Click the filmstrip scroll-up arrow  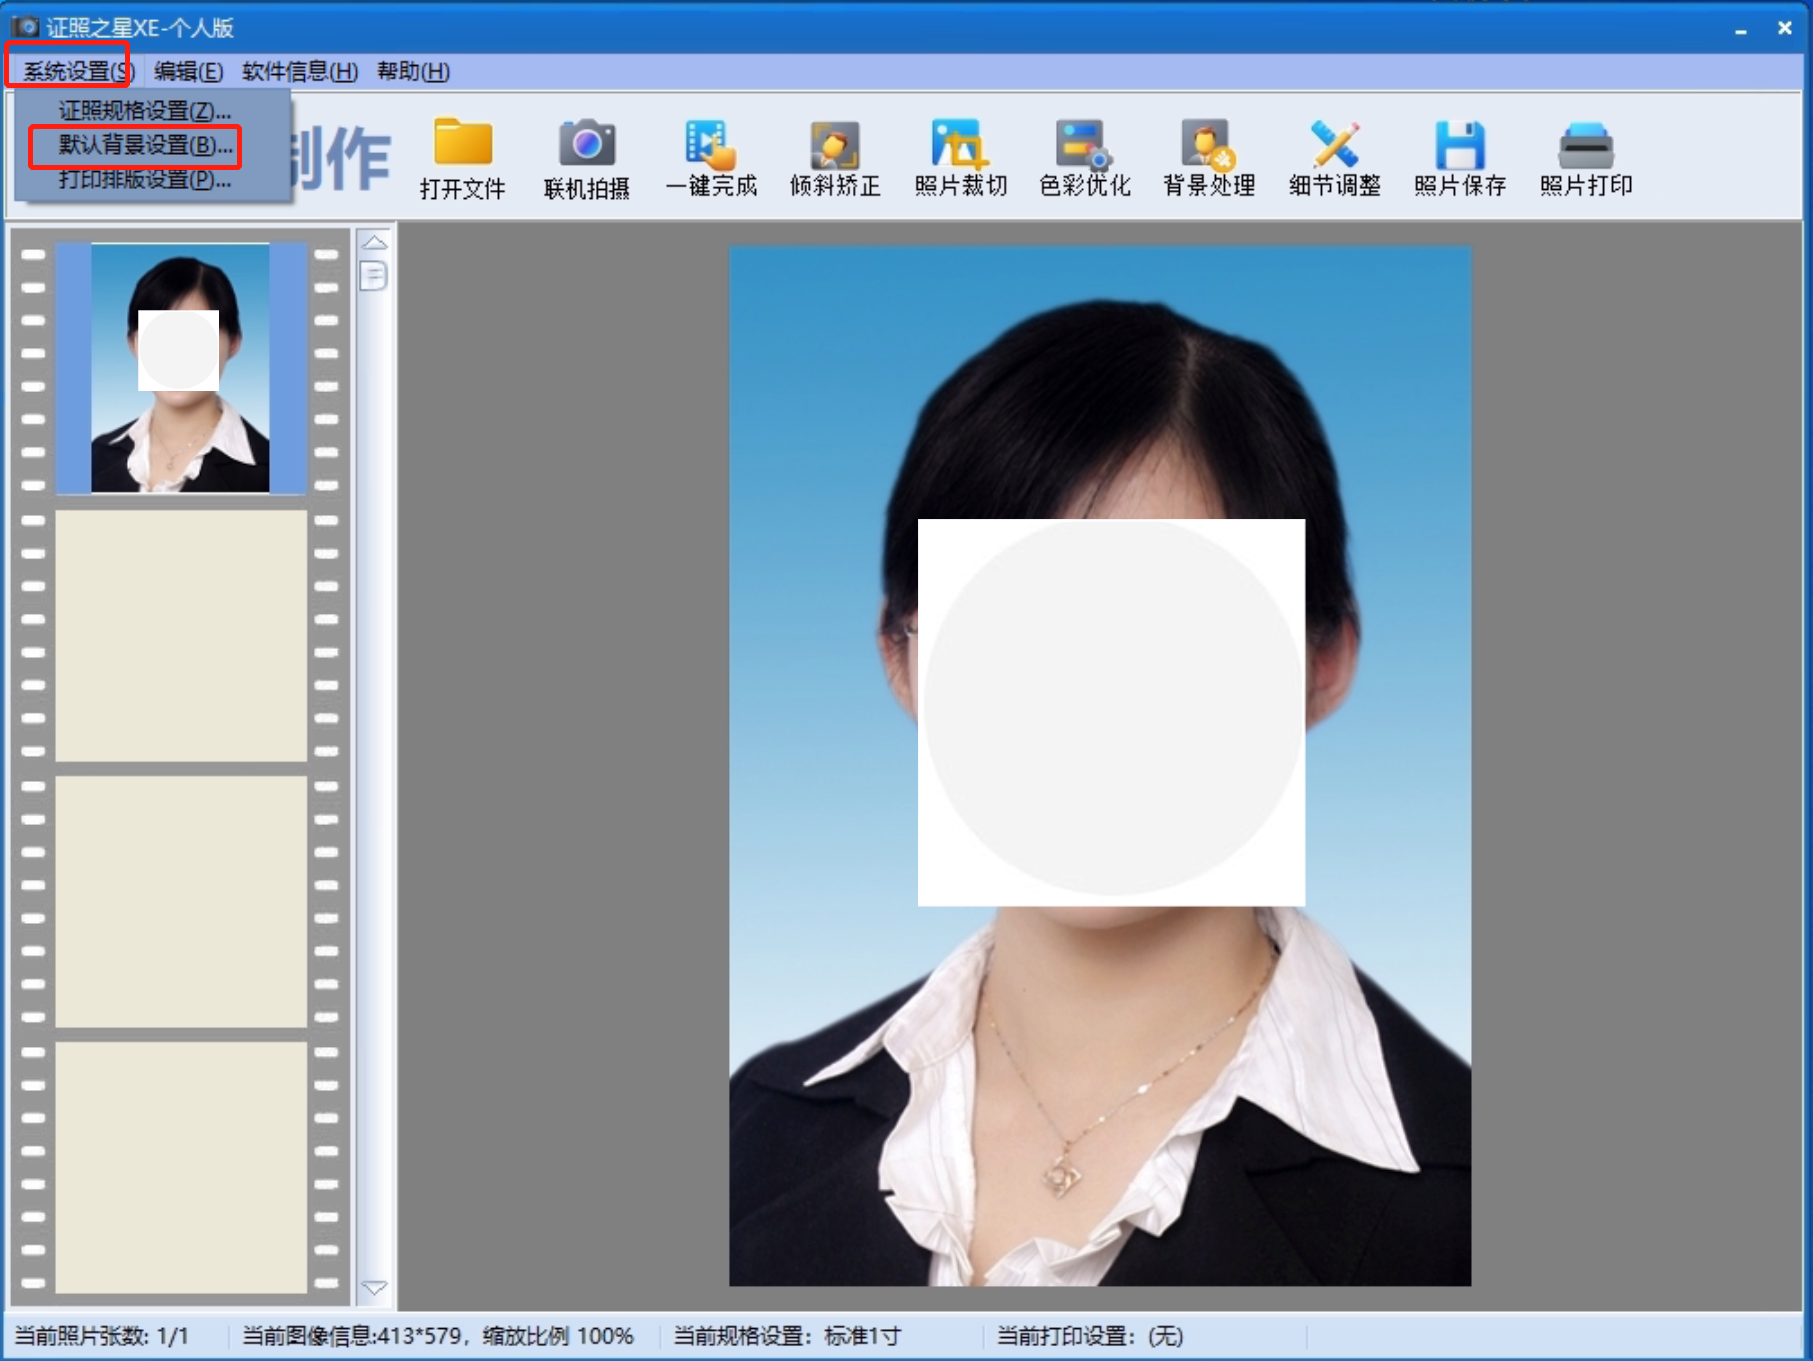click(374, 240)
